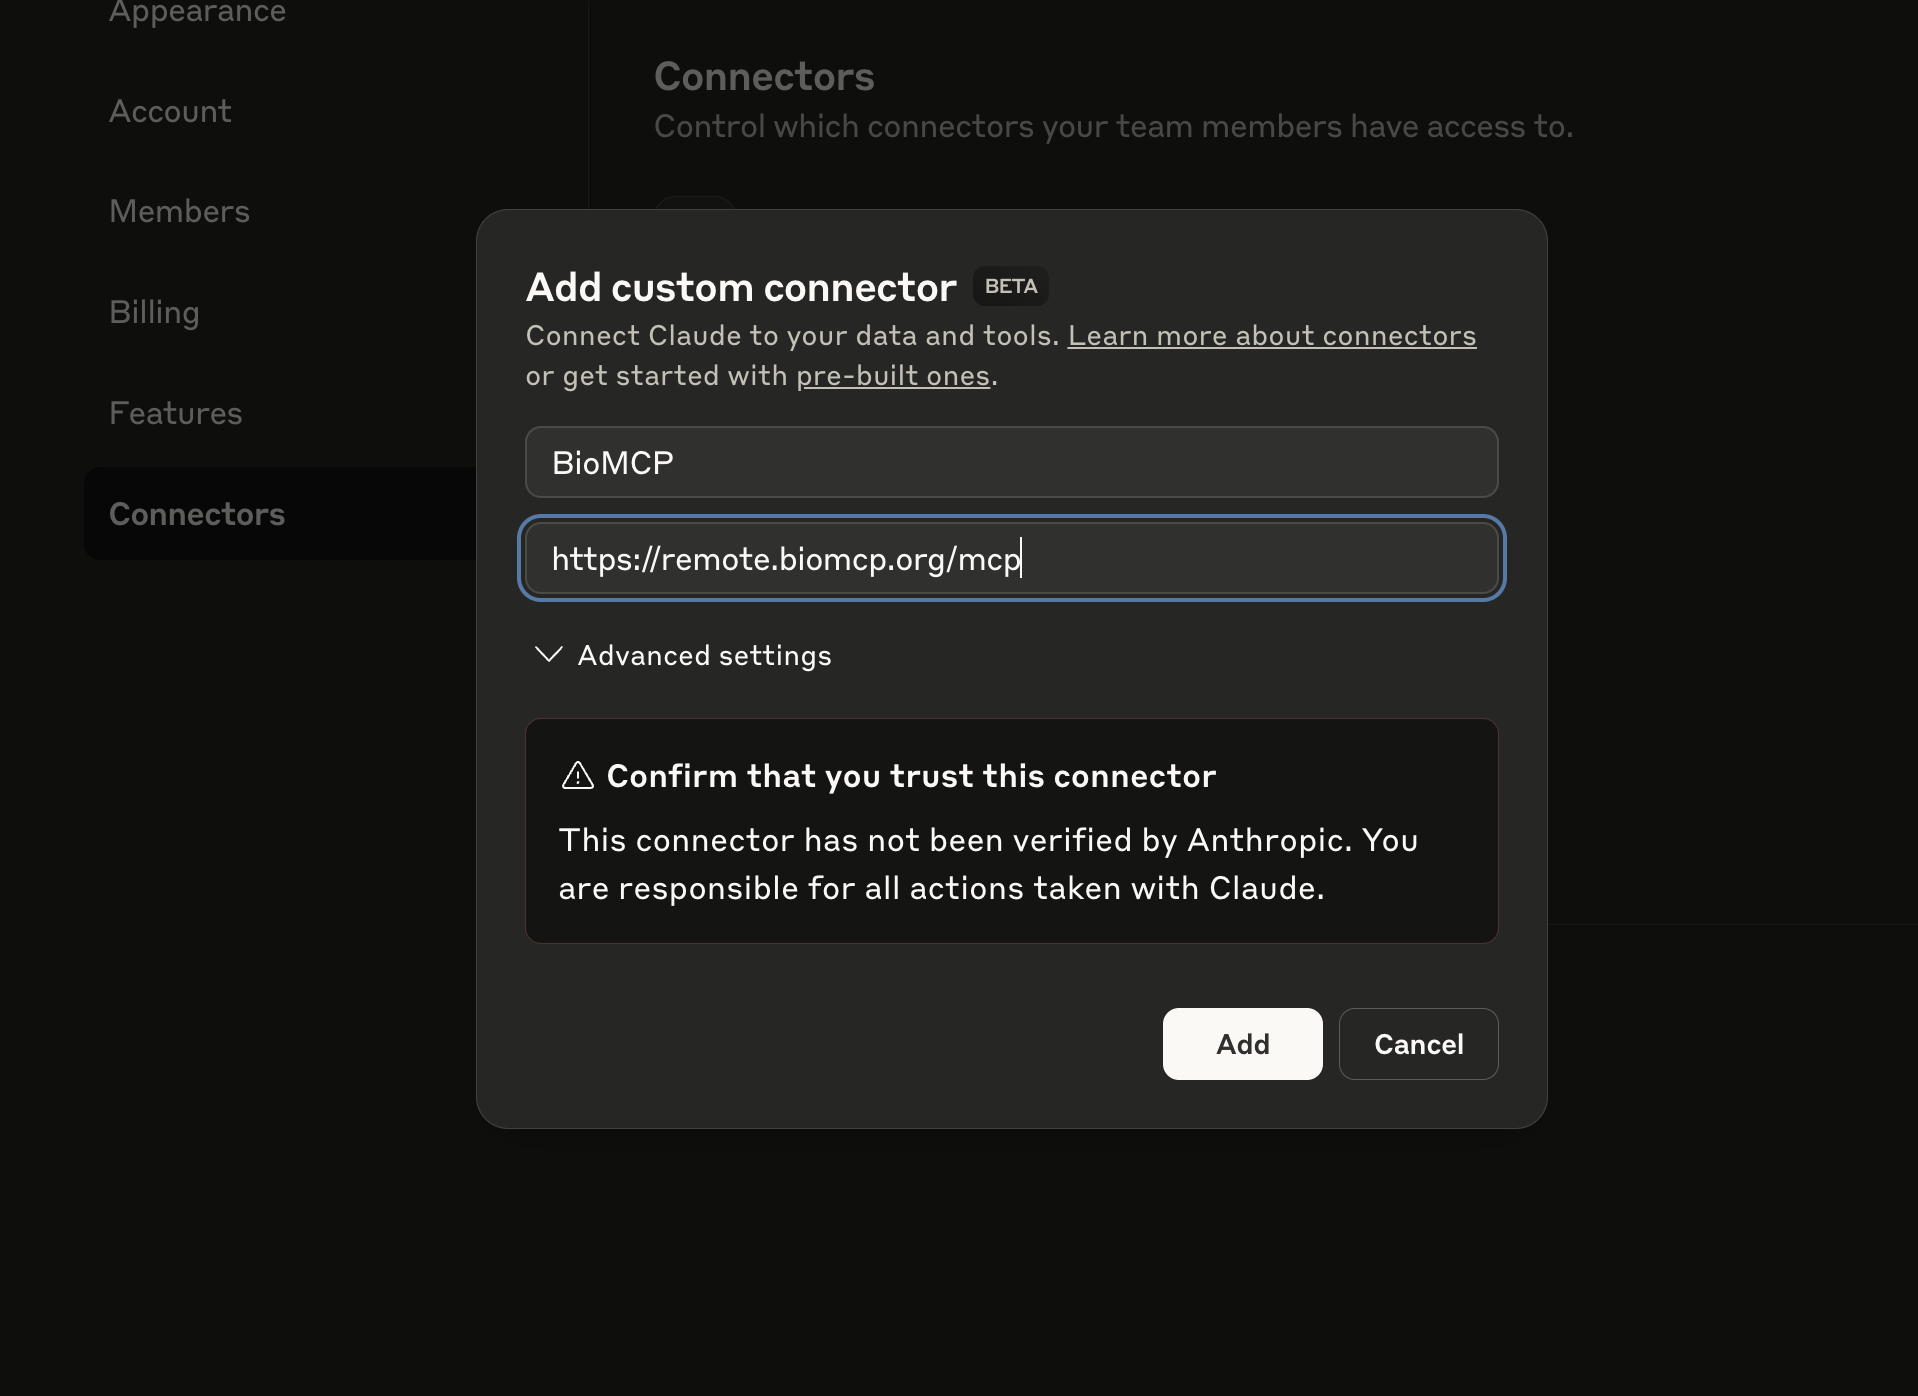Focus the BioMCP name field
1918x1396 pixels.
tap(1012, 462)
